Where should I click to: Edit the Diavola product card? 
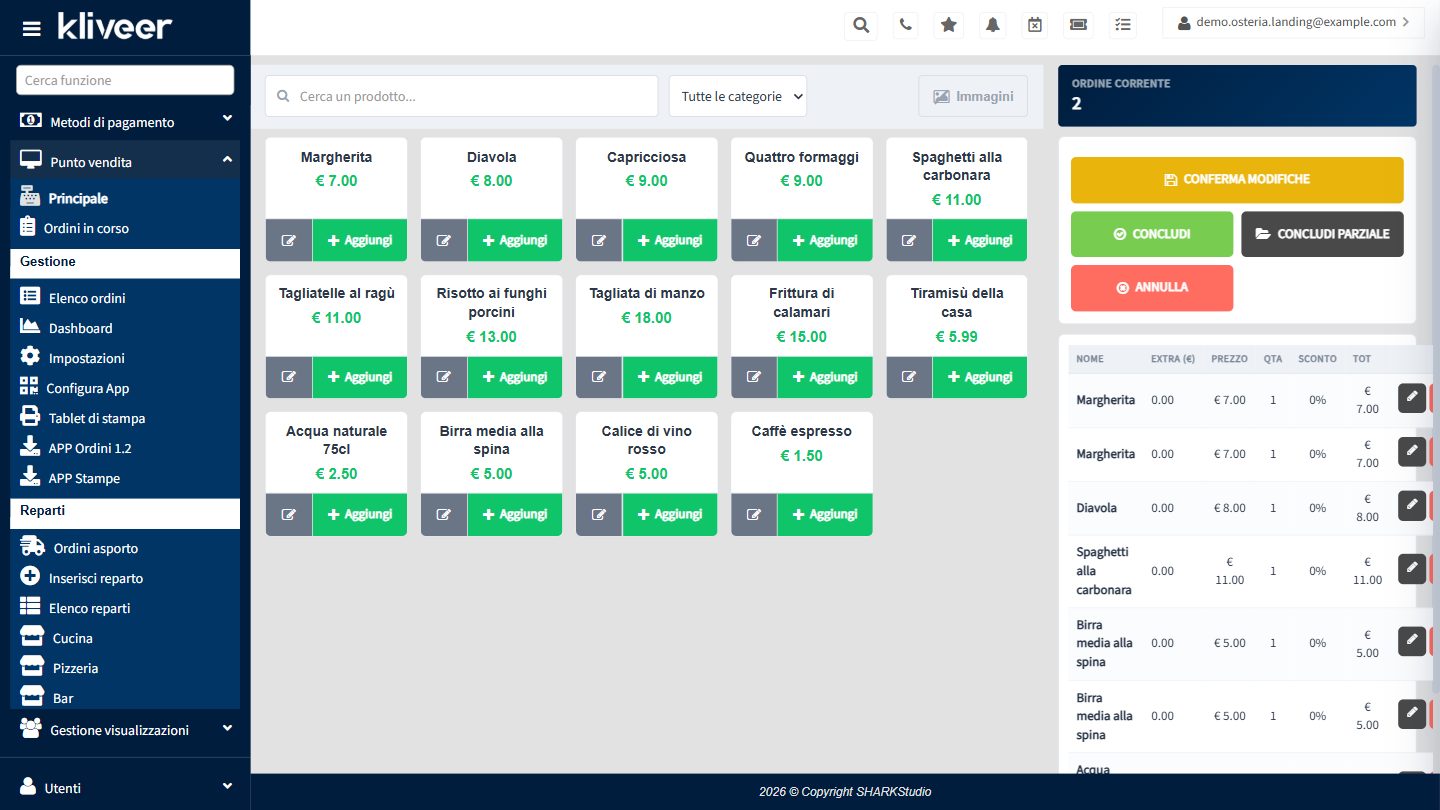coord(444,240)
